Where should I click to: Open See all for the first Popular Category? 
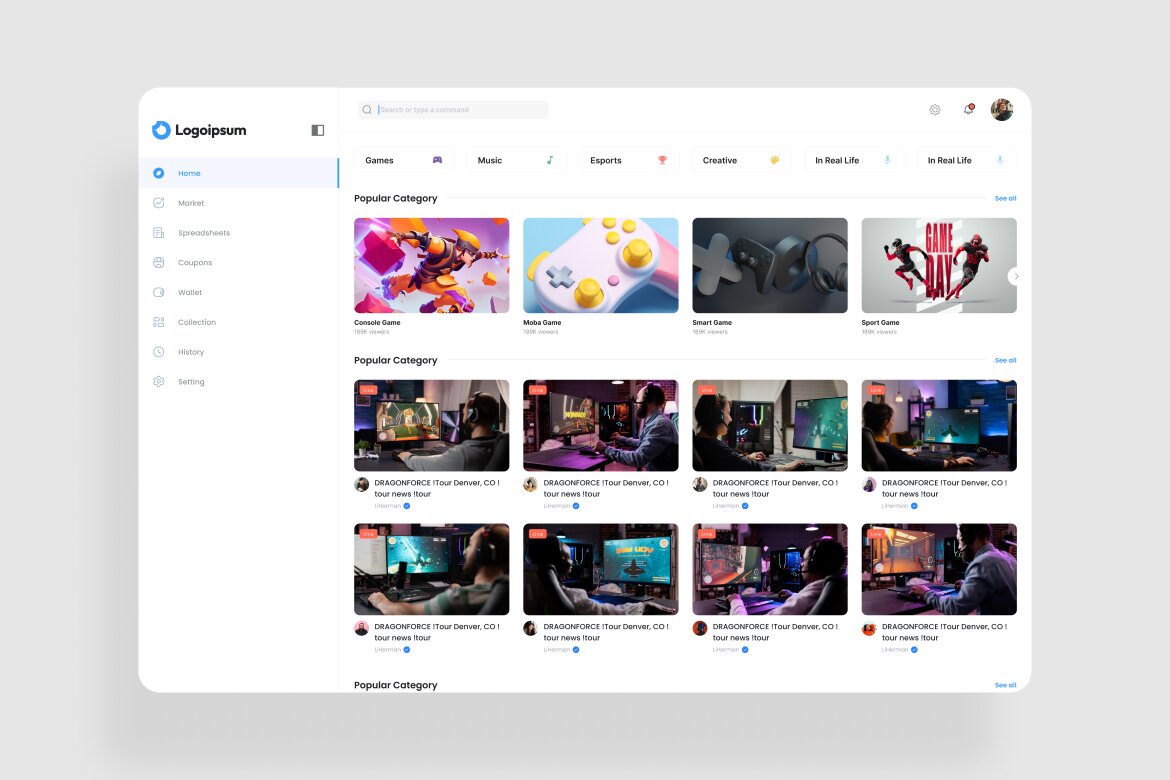tap(1004, 198)
